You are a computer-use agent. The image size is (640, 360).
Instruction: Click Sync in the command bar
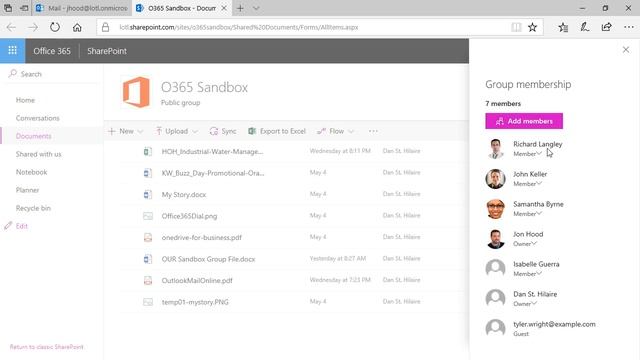[223, 131]
